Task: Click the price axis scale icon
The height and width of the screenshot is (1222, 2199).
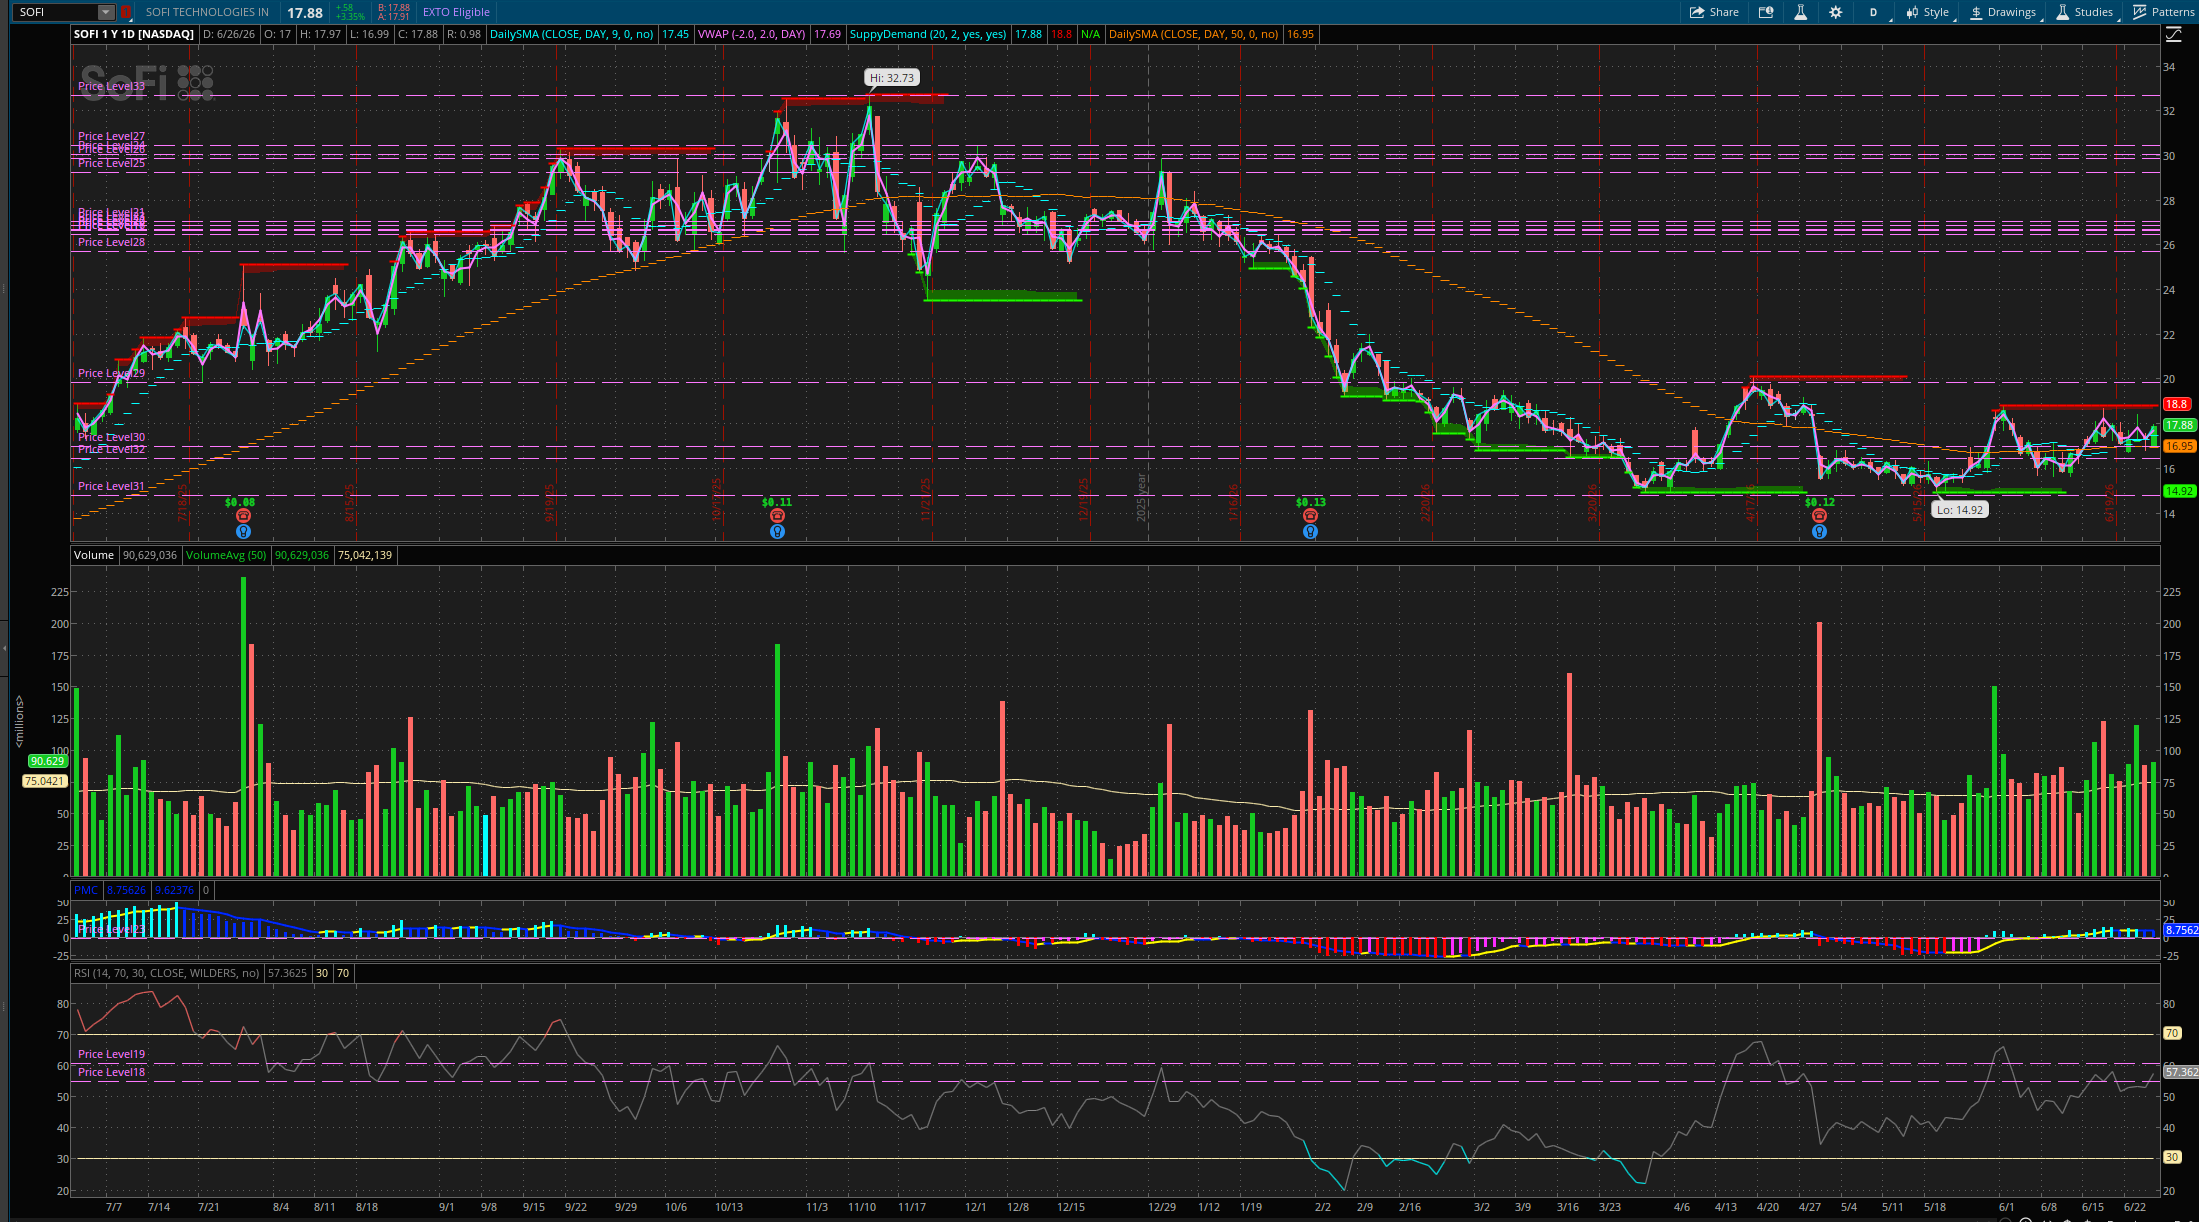Action: pos(2174,34)
